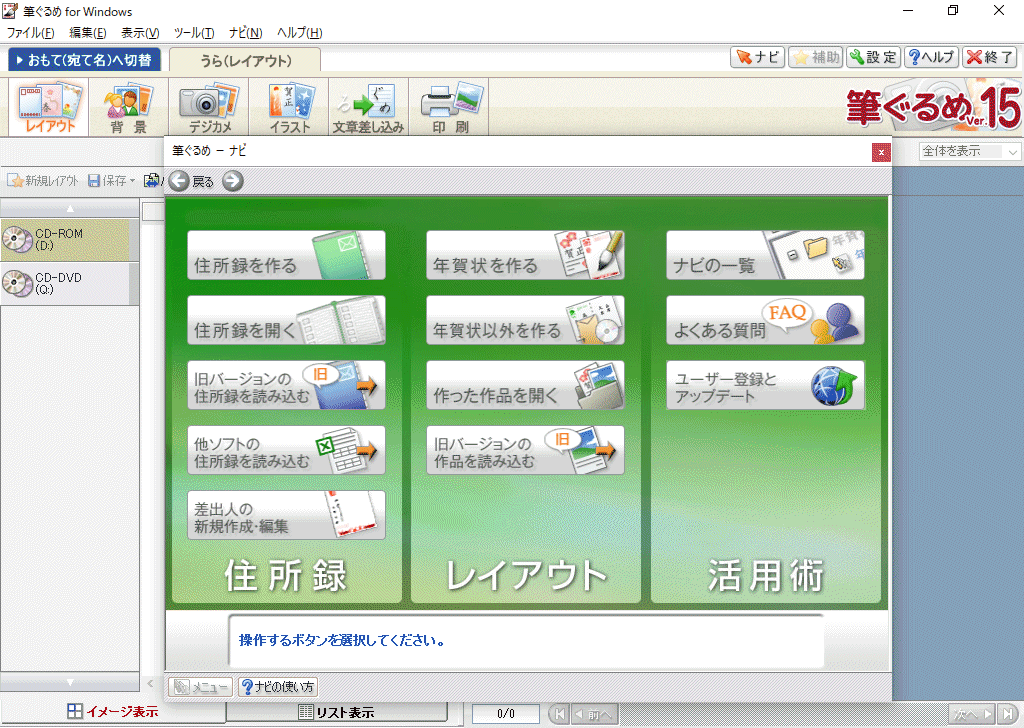1024x728 pixels.
Task: Switch to リスト表示 view
Action: point(336,712)
